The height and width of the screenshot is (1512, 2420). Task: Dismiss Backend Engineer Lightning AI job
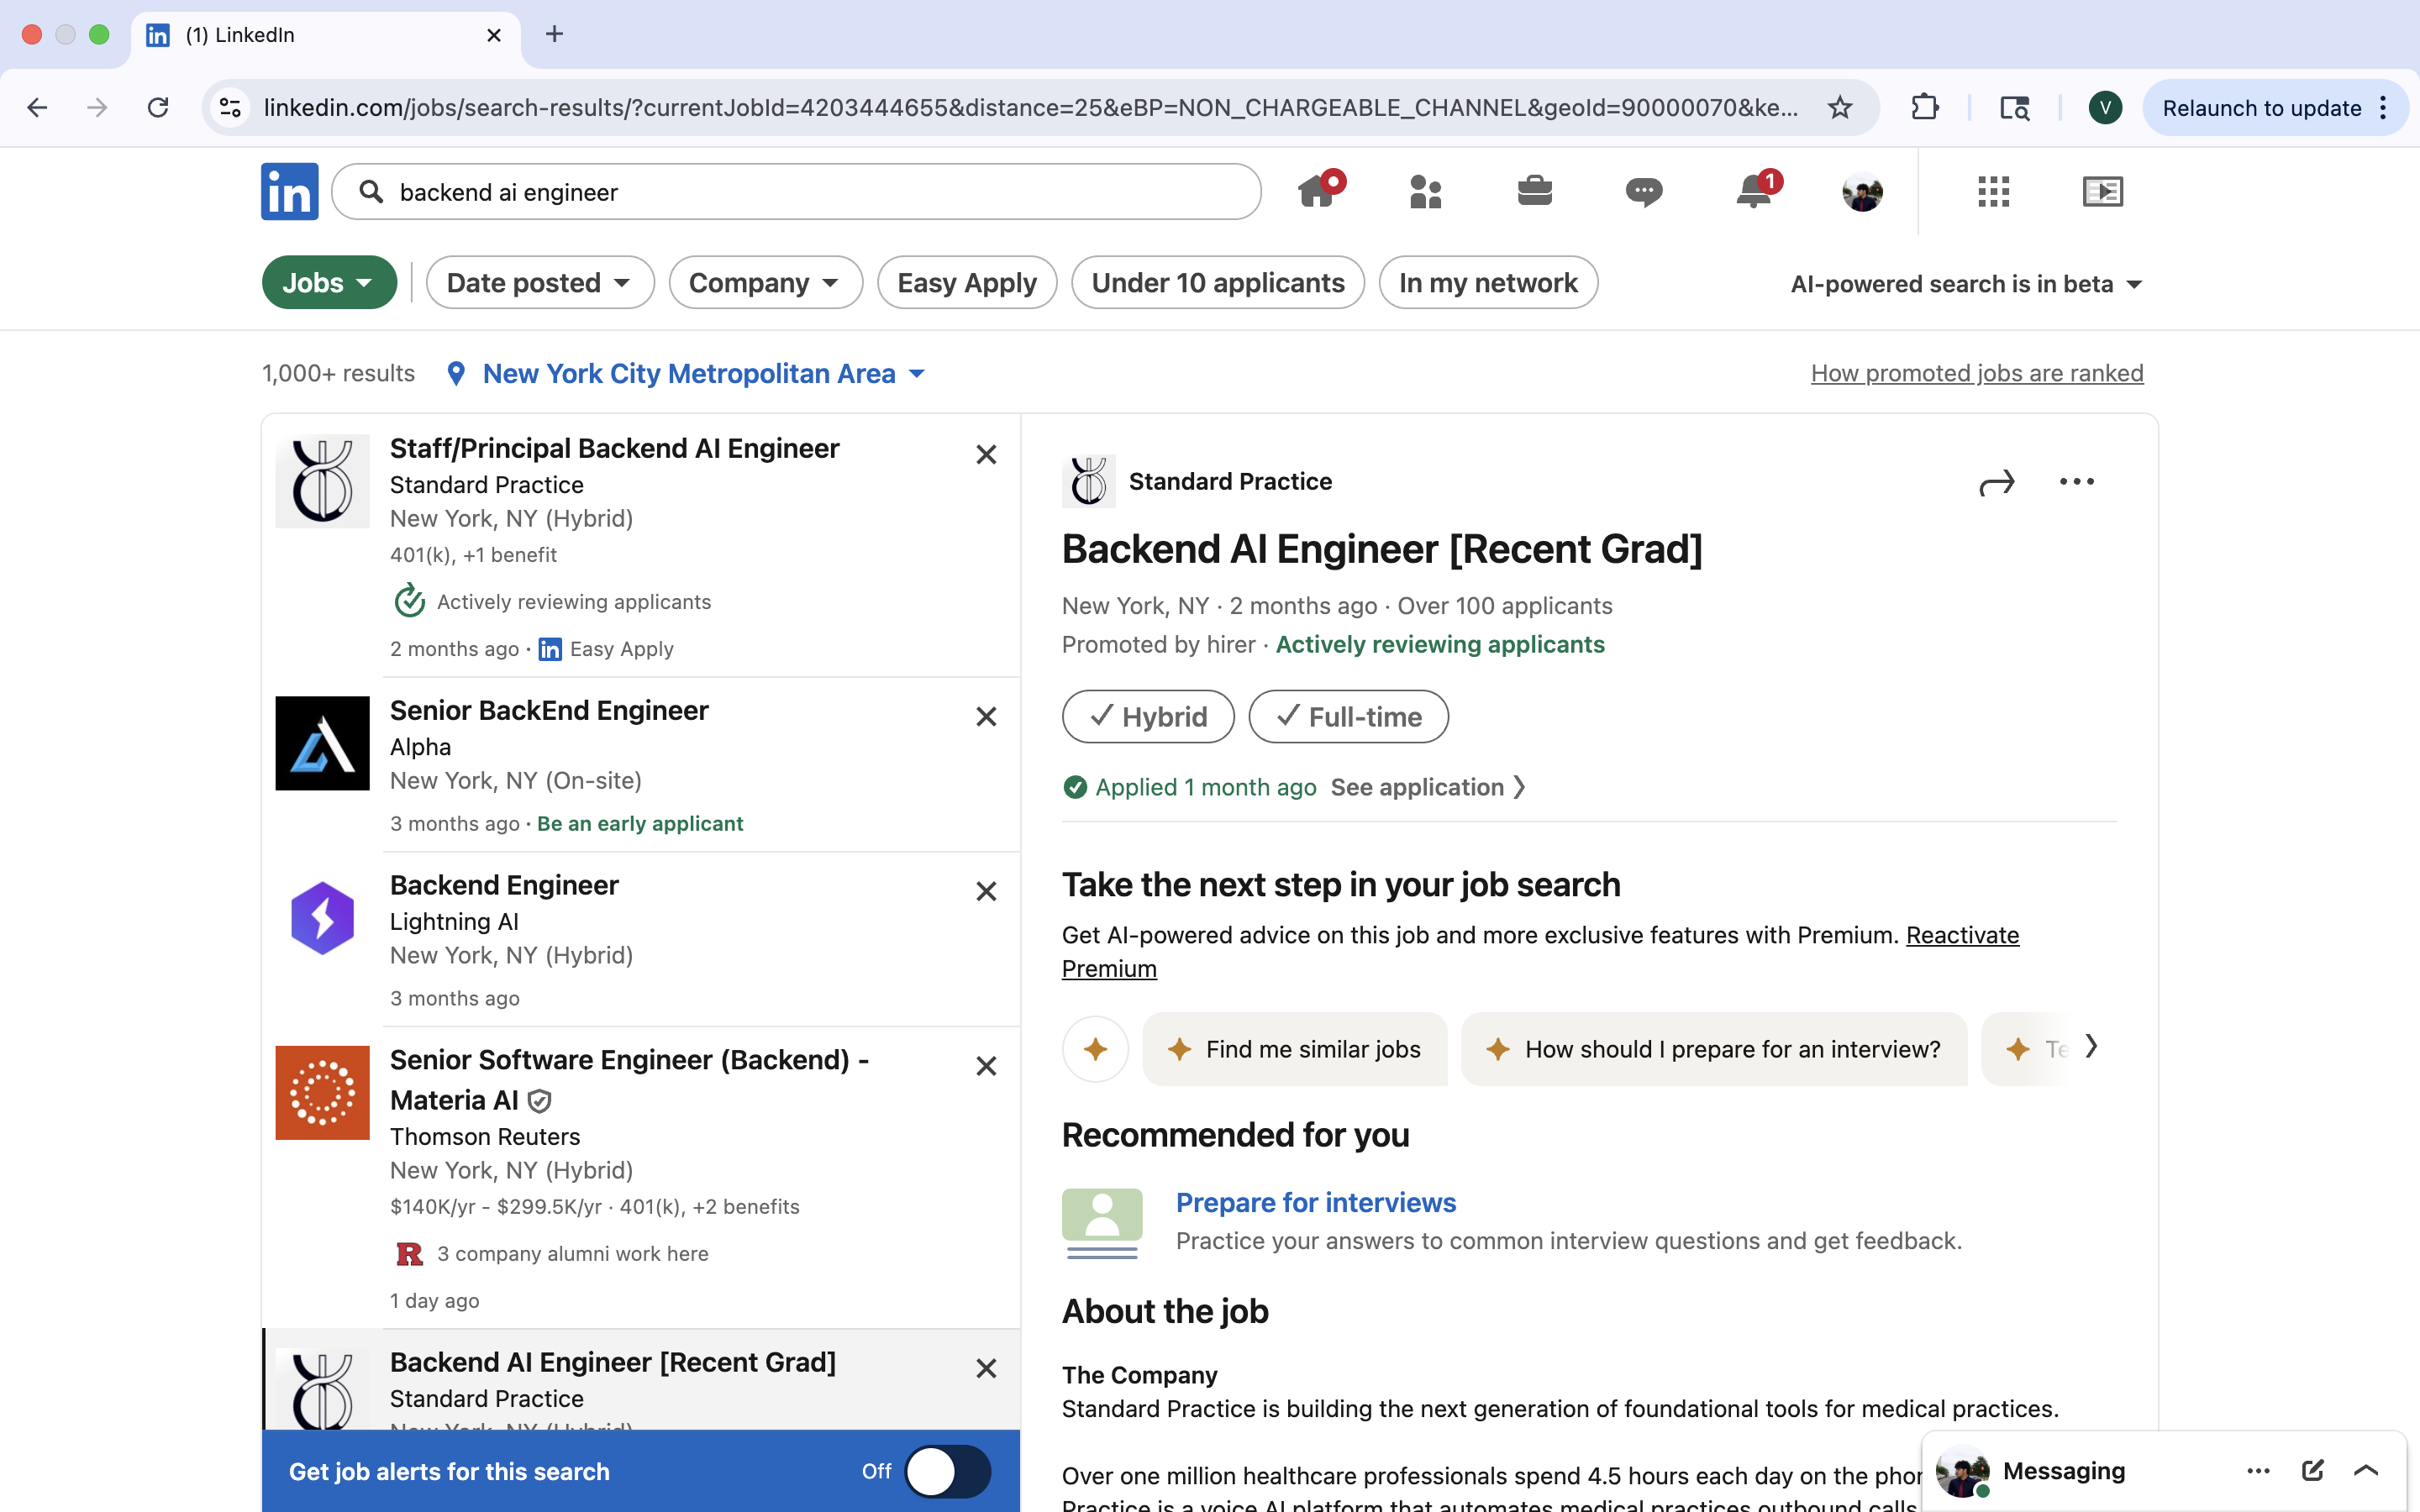(x=986, y=891)
